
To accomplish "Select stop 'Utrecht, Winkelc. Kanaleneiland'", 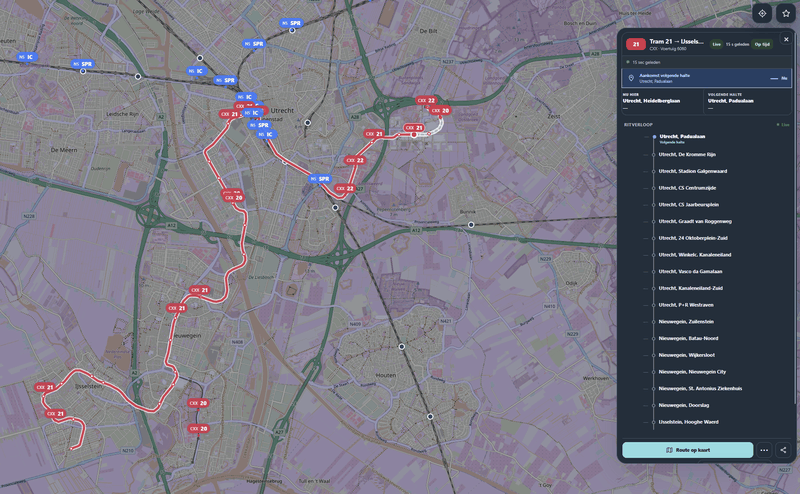I will (694, 255).
